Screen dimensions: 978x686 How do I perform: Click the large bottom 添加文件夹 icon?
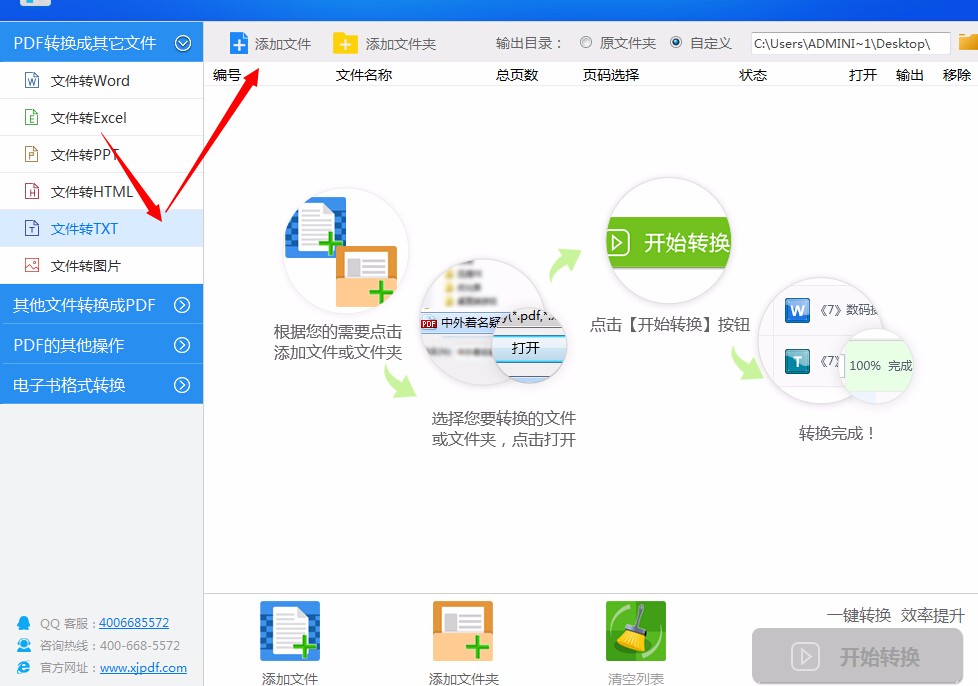click(463, 630)
